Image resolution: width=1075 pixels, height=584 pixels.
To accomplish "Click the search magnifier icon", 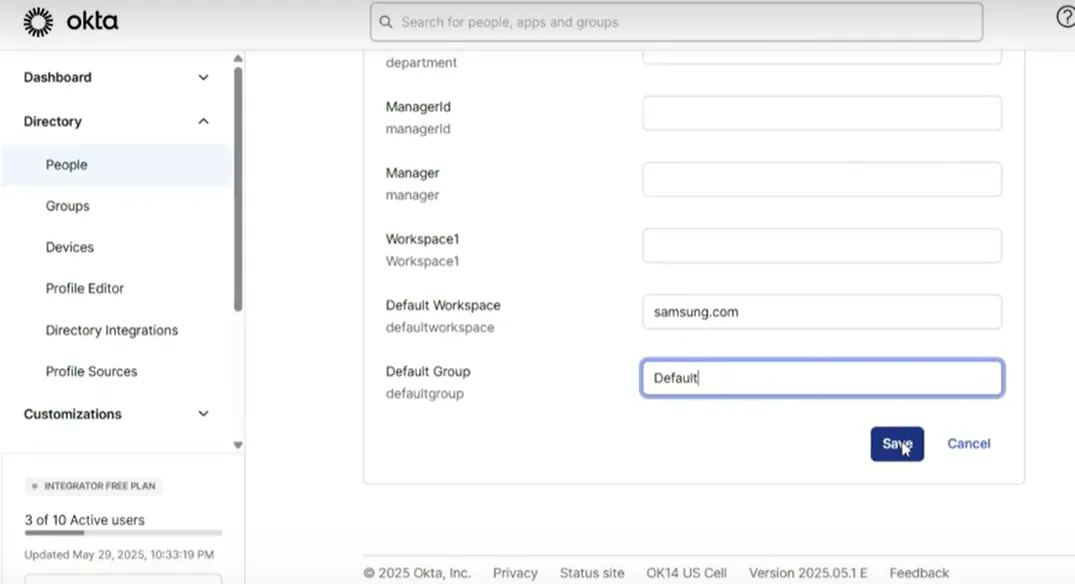I will (x=386, y=22).
